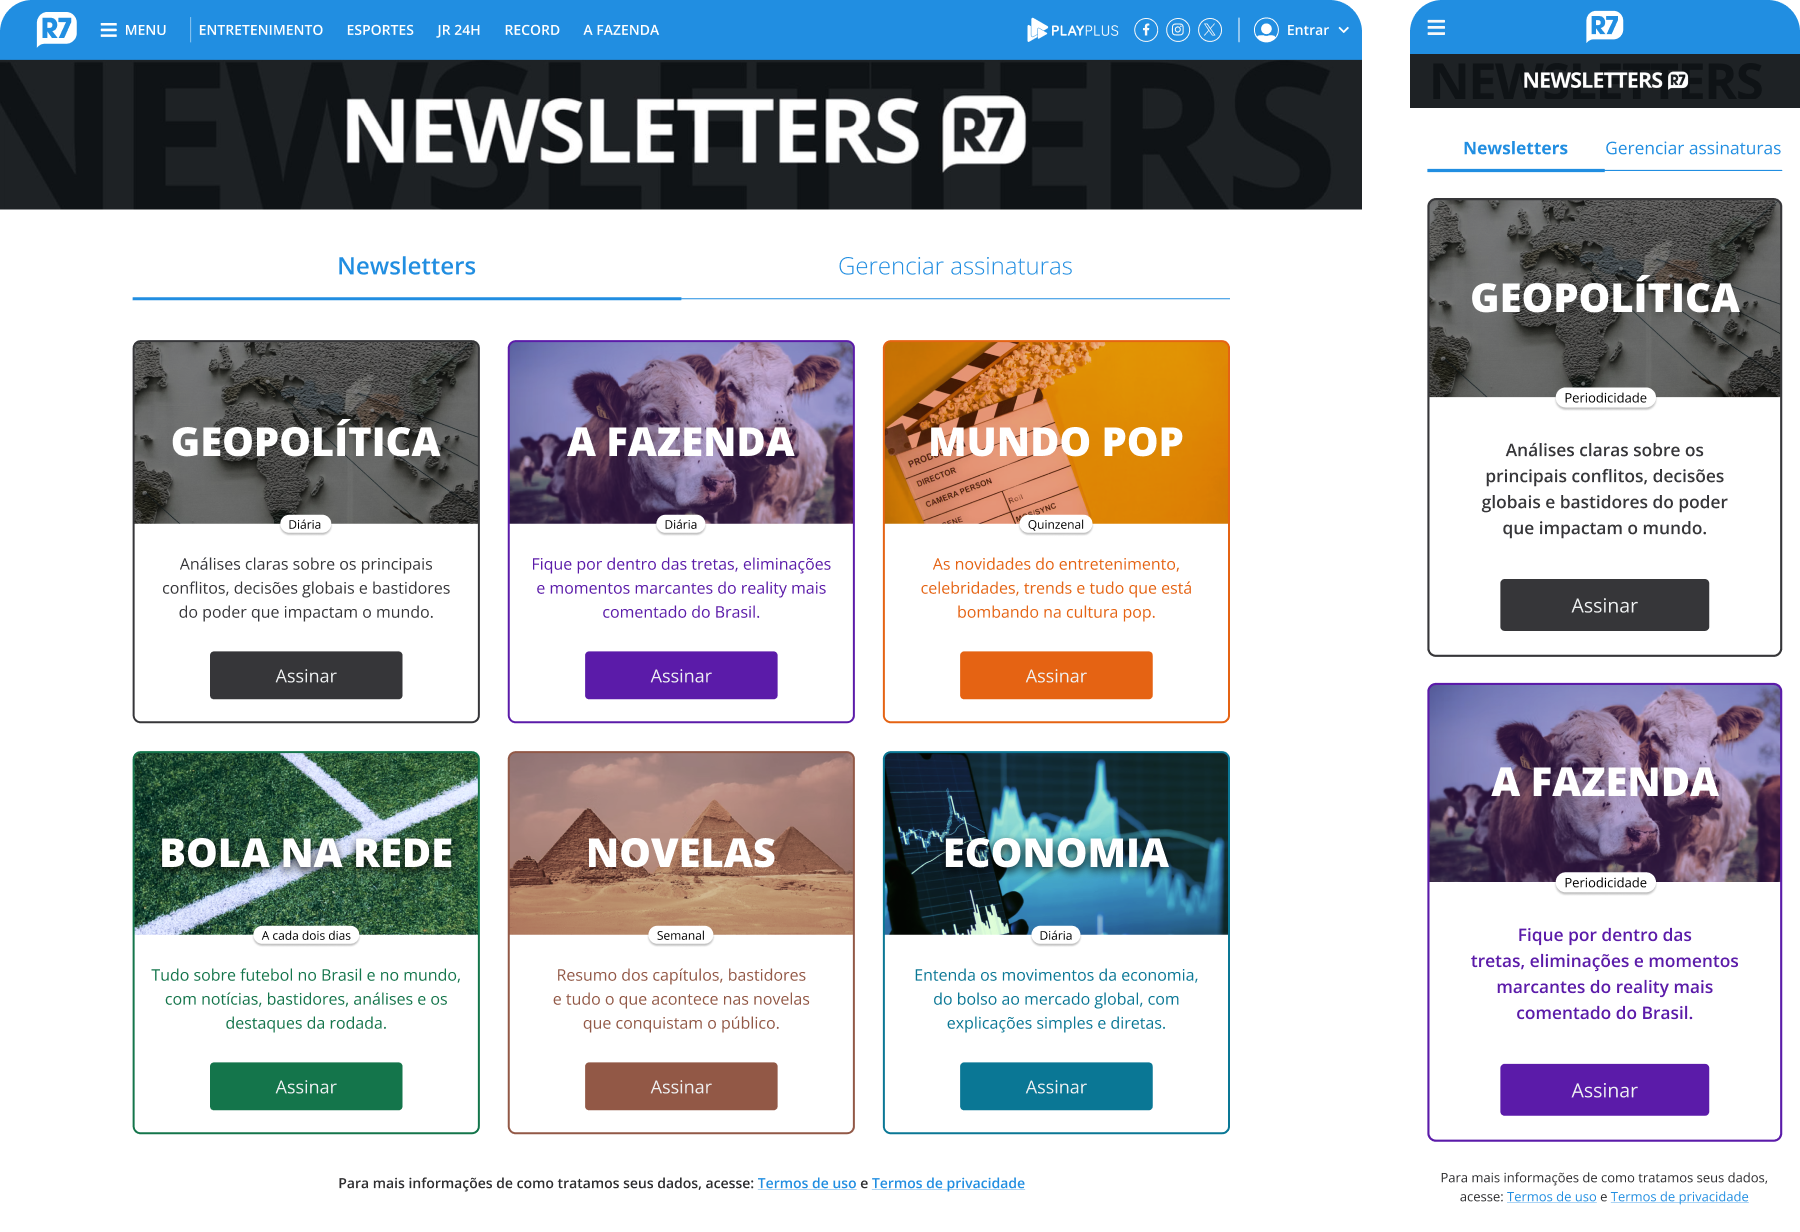Tap the Geopolítica image in mobile view
The height and width of the screenshot is (1232, 1800).
(1605, 298)
